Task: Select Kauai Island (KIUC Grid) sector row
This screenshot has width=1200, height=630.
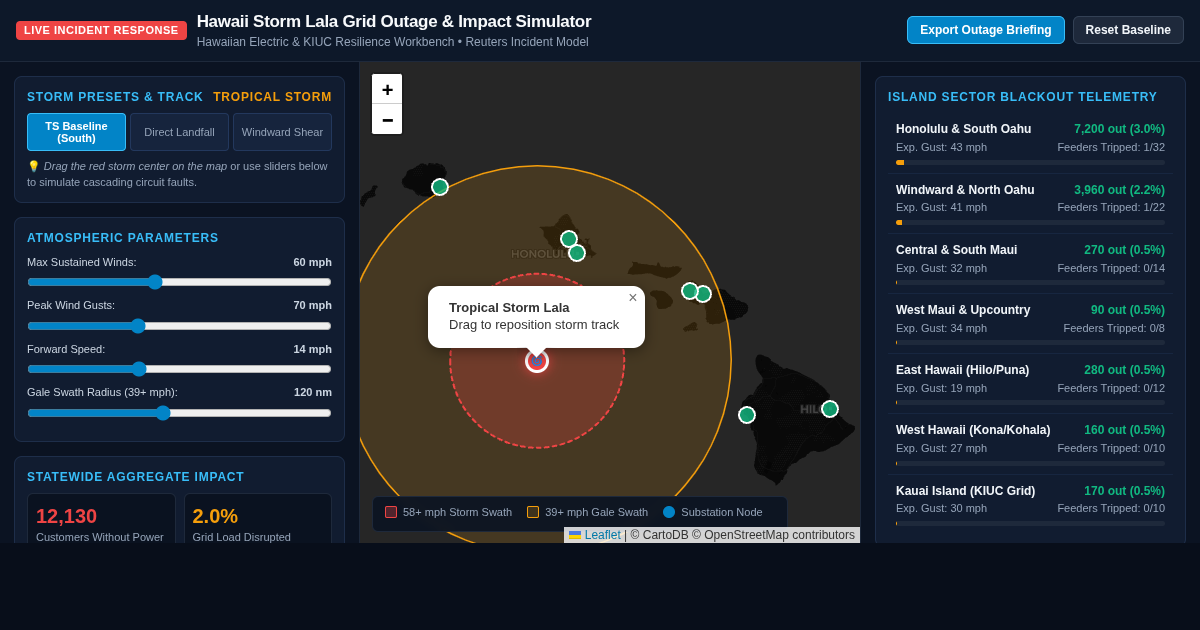Action: pyautogui.click(x=1030, y=505)
